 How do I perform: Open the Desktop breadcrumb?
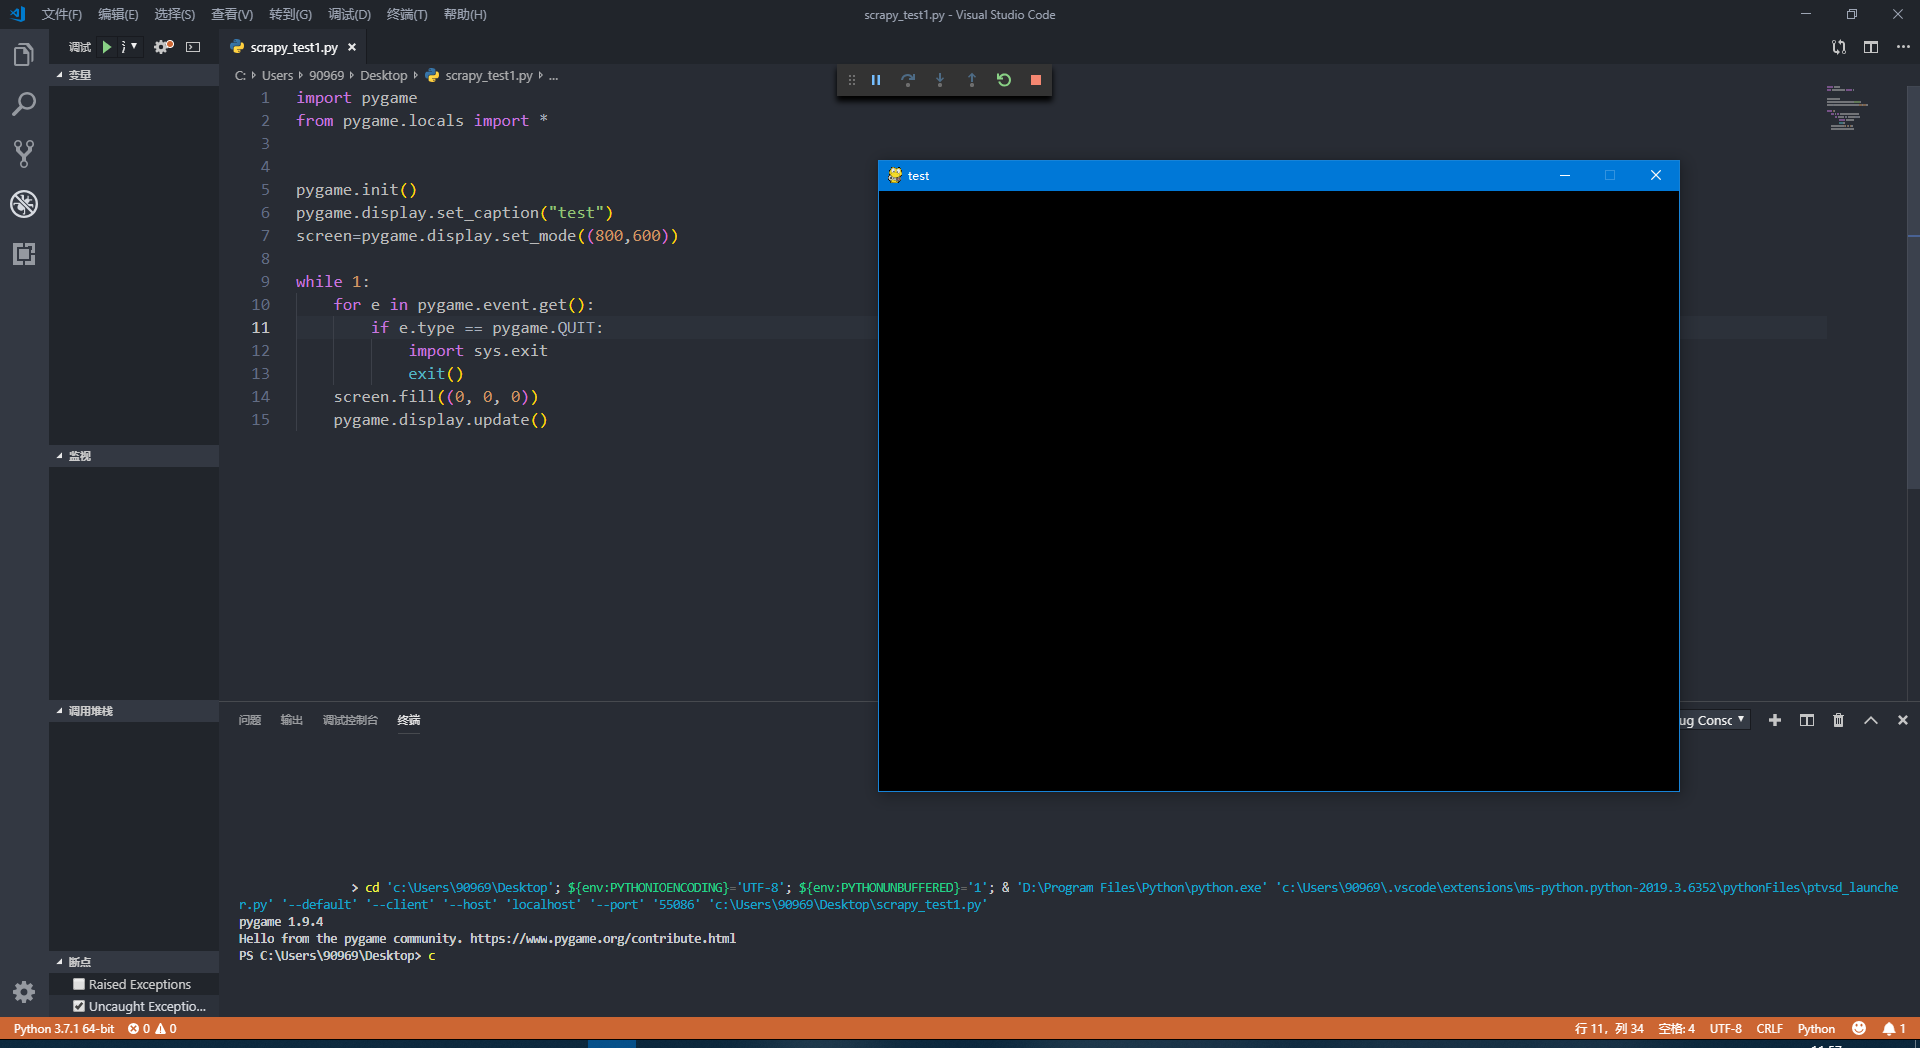[x=384, y=75]
